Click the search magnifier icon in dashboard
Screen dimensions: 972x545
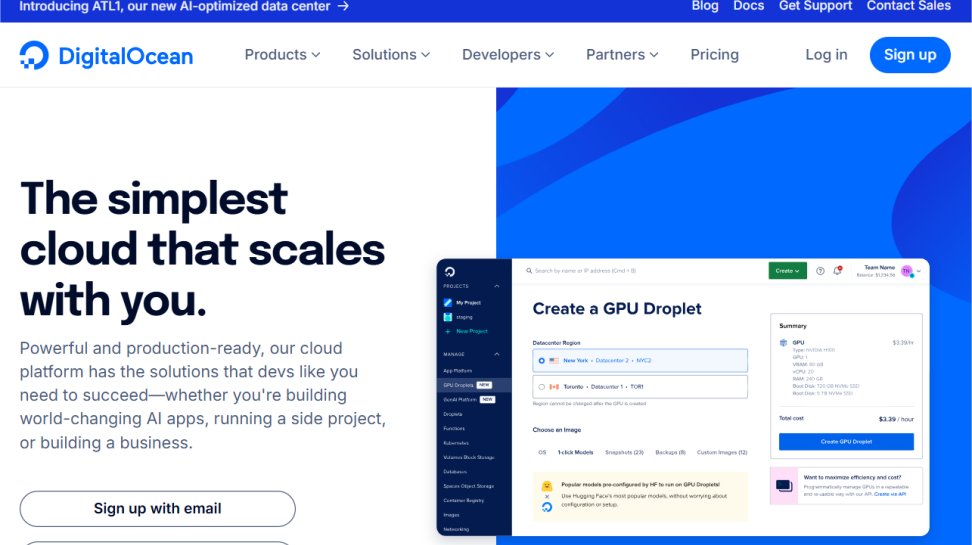coord(529,271)
